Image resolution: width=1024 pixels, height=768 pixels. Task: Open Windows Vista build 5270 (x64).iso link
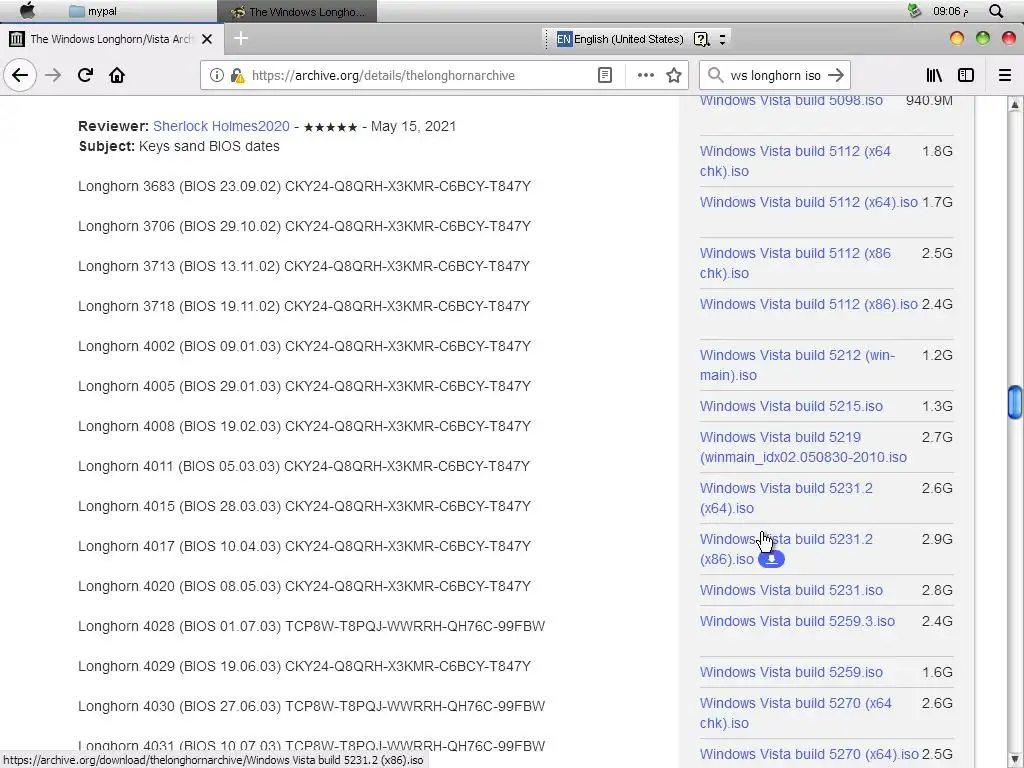point(809,754)
